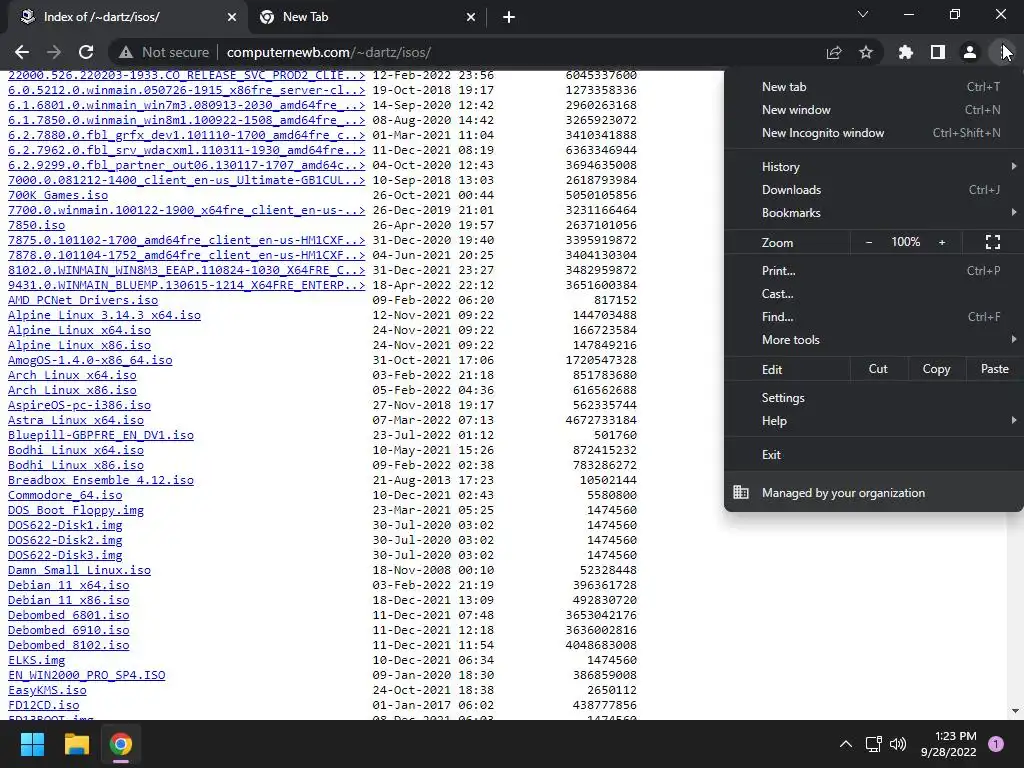Enter fullscreen mode via zoom row icon
This screenshot has height=768, width=1024.
[x=993, y=242]
